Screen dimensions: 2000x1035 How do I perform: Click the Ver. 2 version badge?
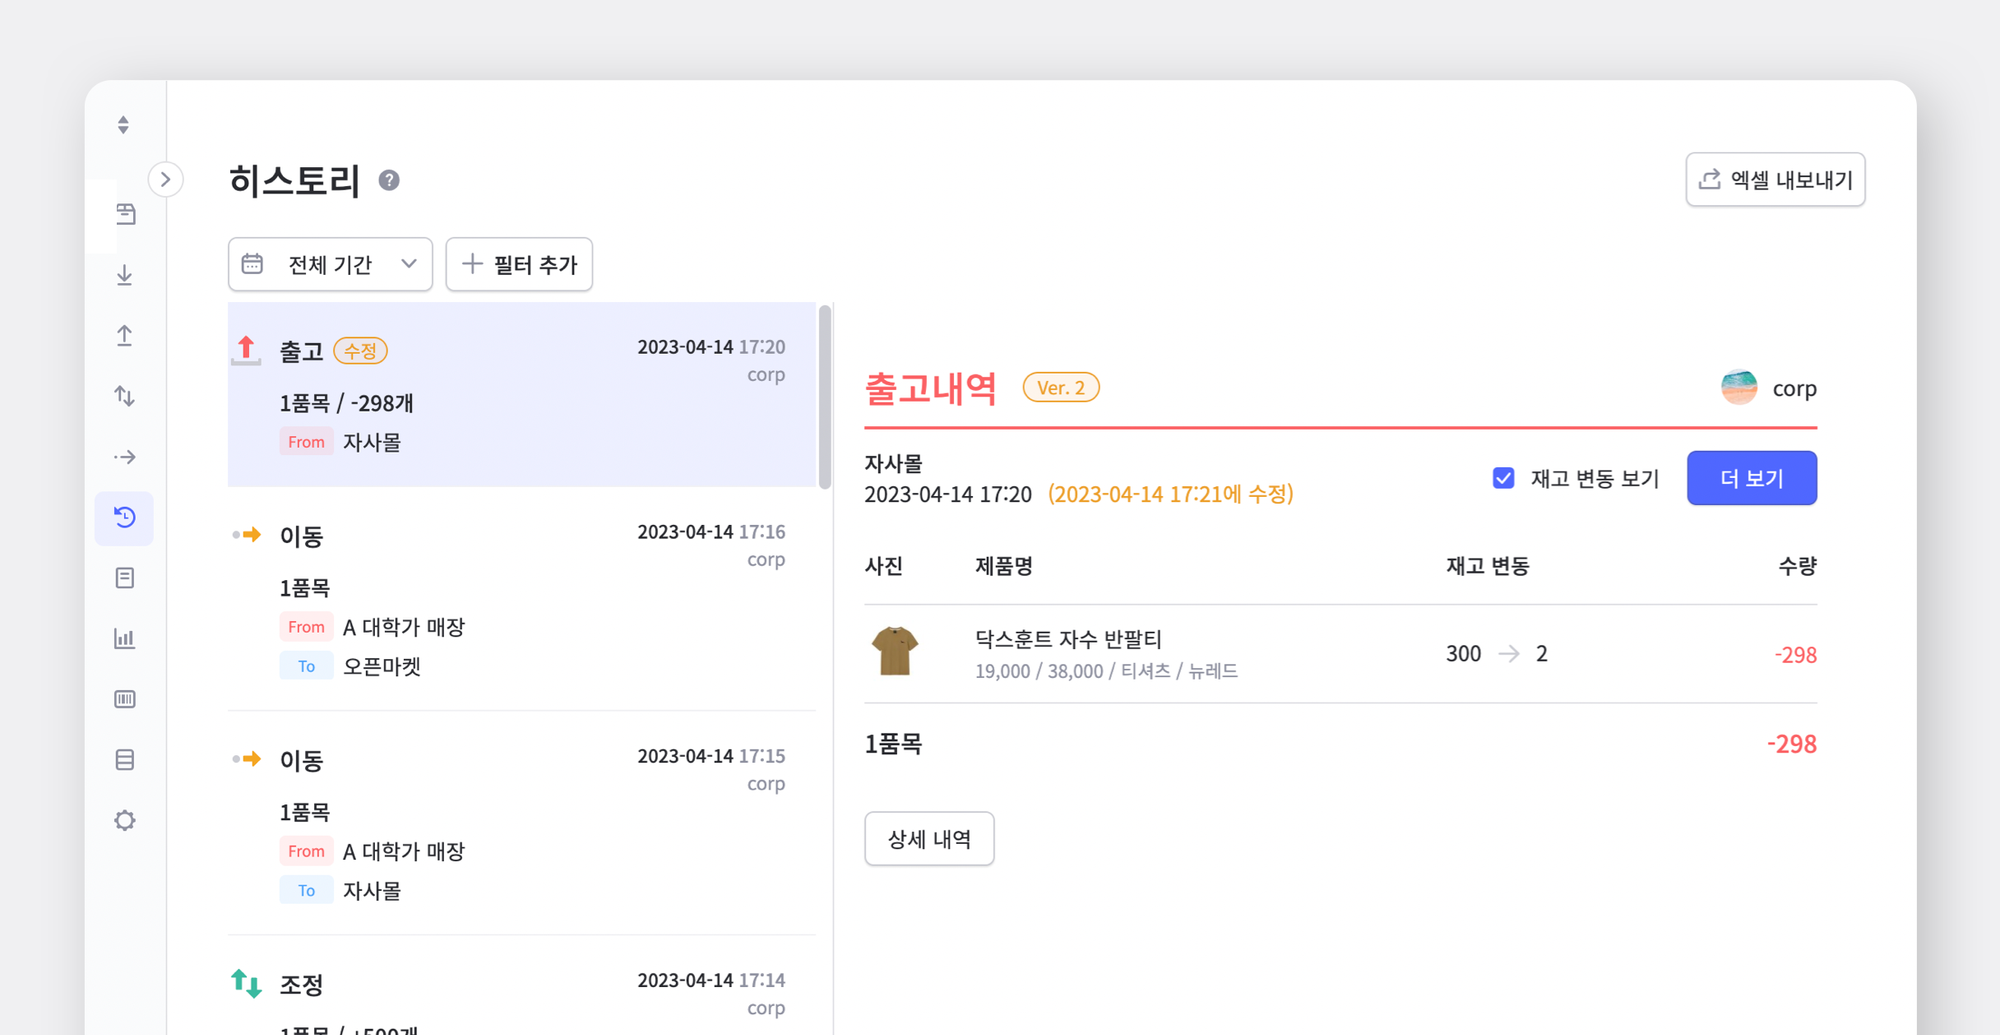click(1061, 387)
